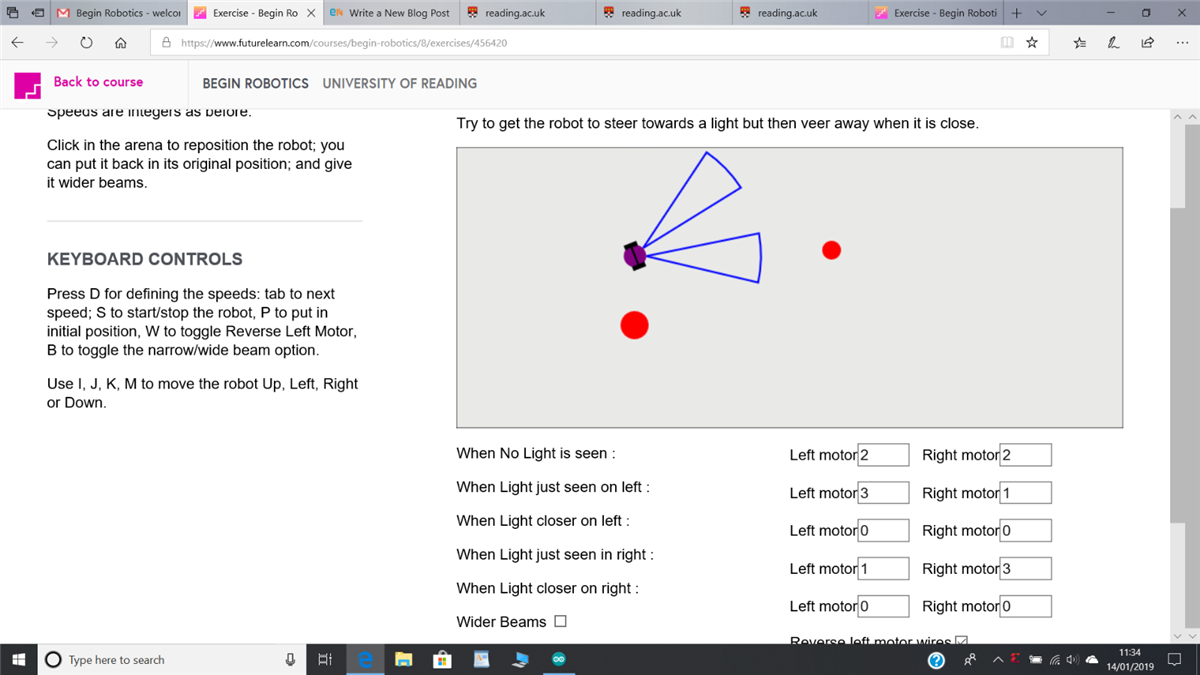Open People icon in taskbar

coord(970,660)
